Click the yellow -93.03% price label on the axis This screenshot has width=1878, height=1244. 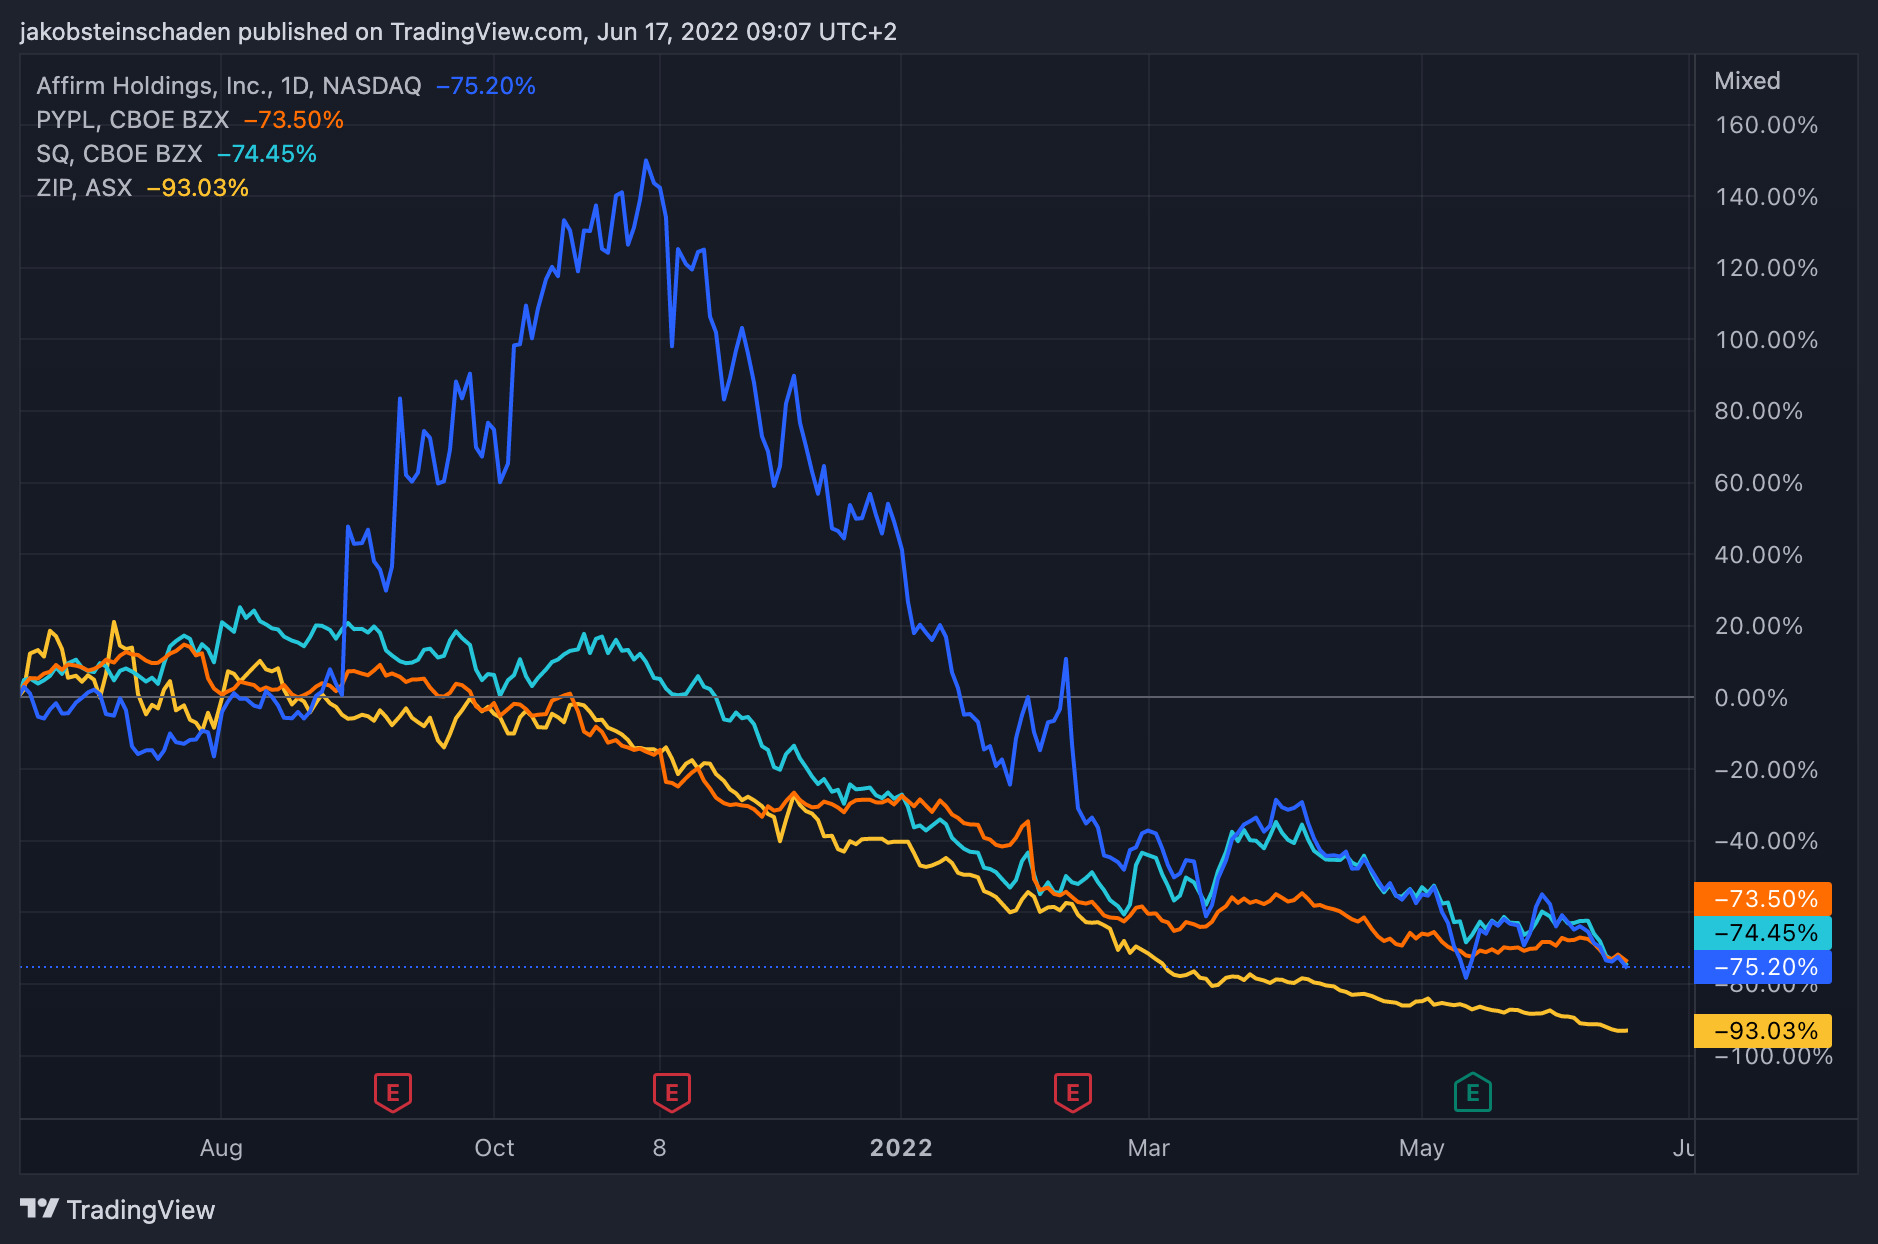(1763, 1031)
